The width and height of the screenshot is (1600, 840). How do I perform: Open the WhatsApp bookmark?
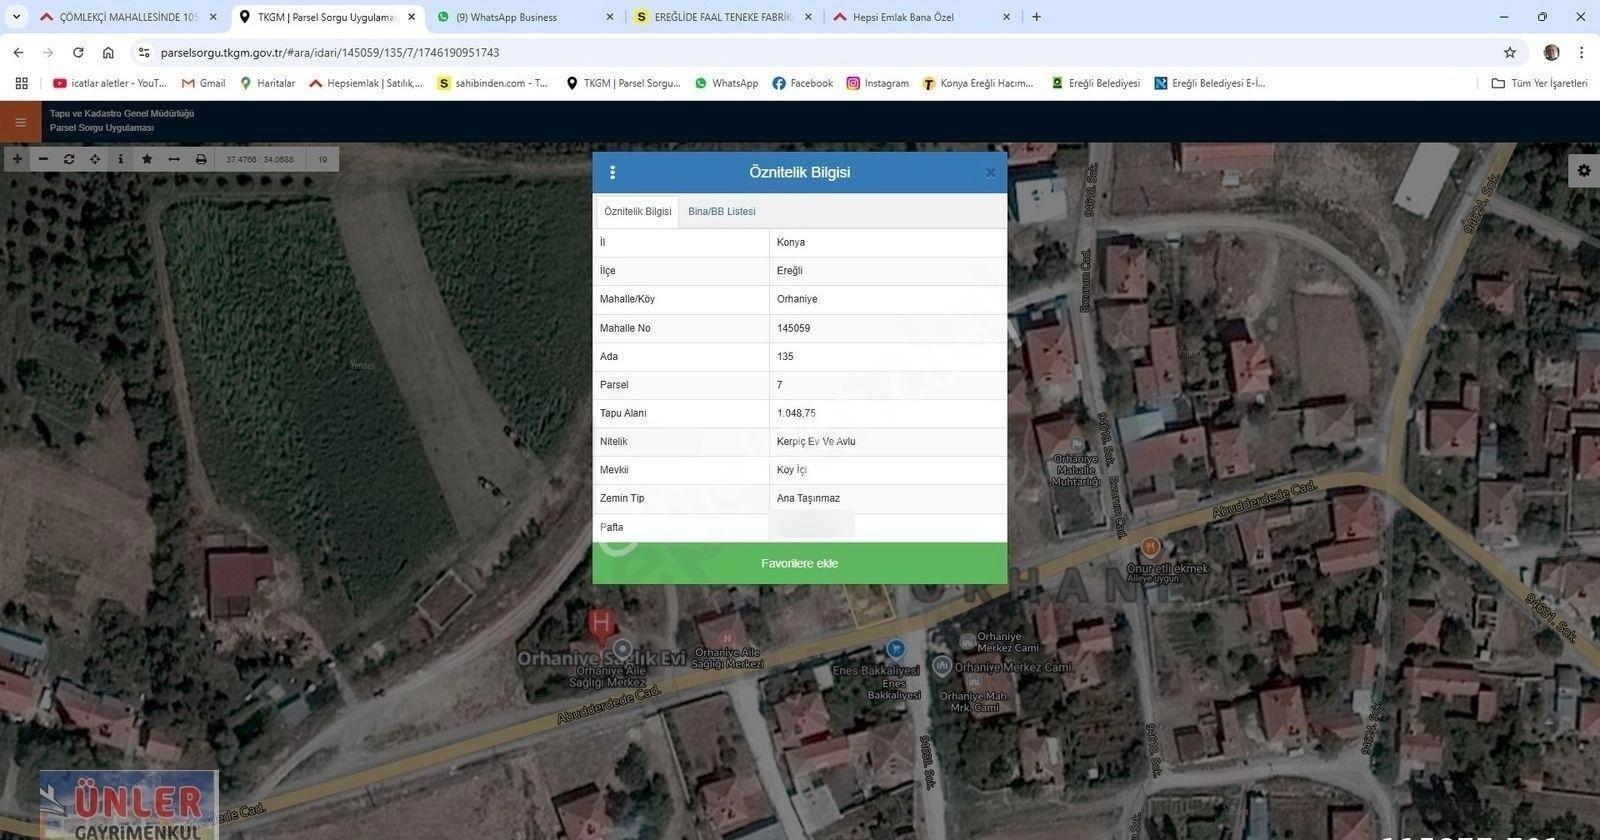tap(726, 83)
